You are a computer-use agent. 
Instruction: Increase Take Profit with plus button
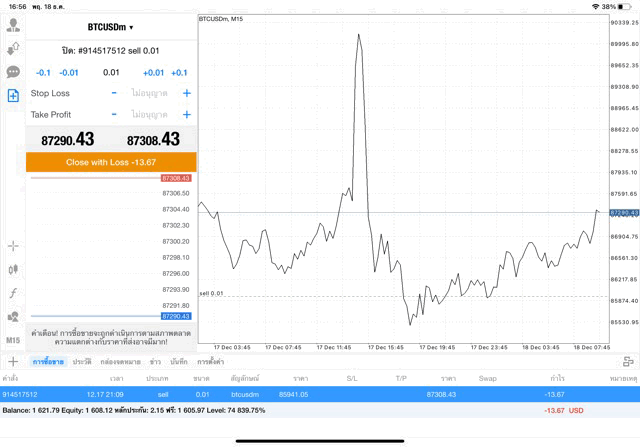click(x=186, y=115)
